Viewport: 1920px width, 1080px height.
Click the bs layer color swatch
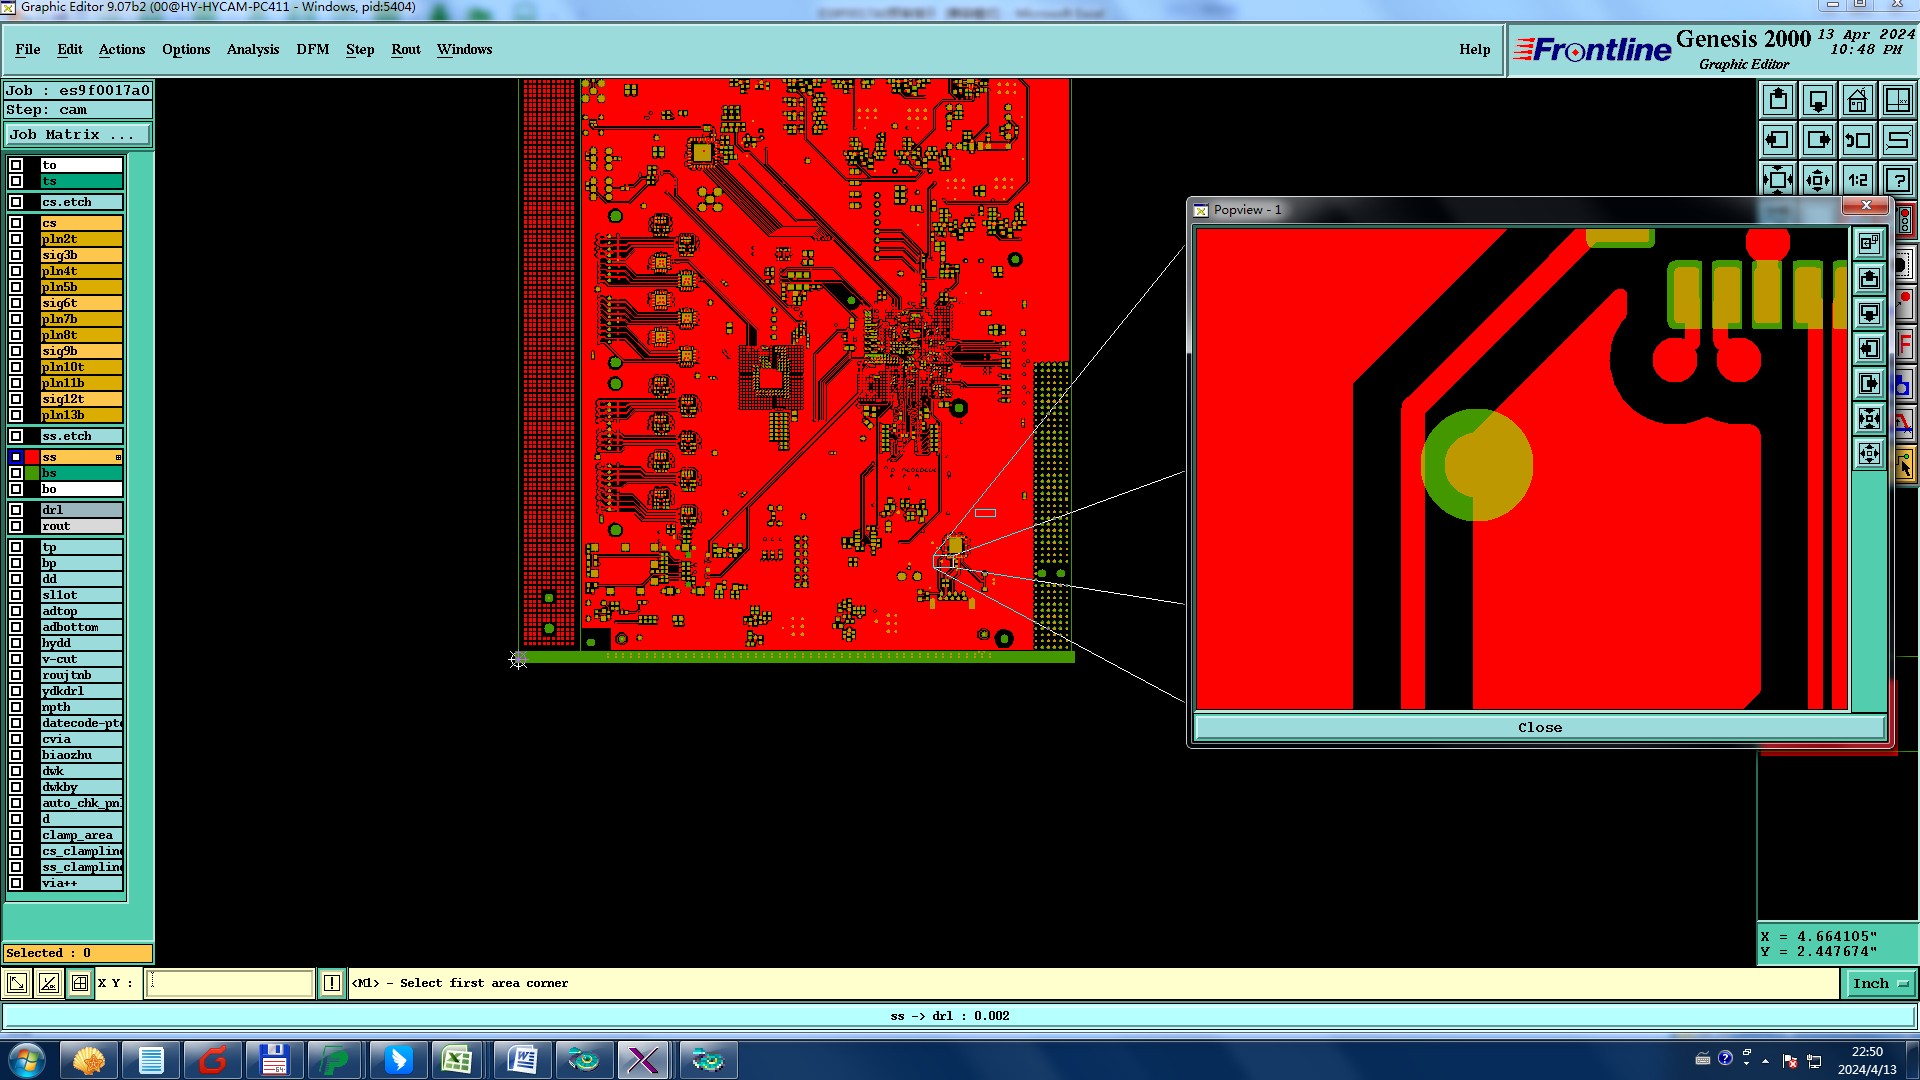point(32,473)
